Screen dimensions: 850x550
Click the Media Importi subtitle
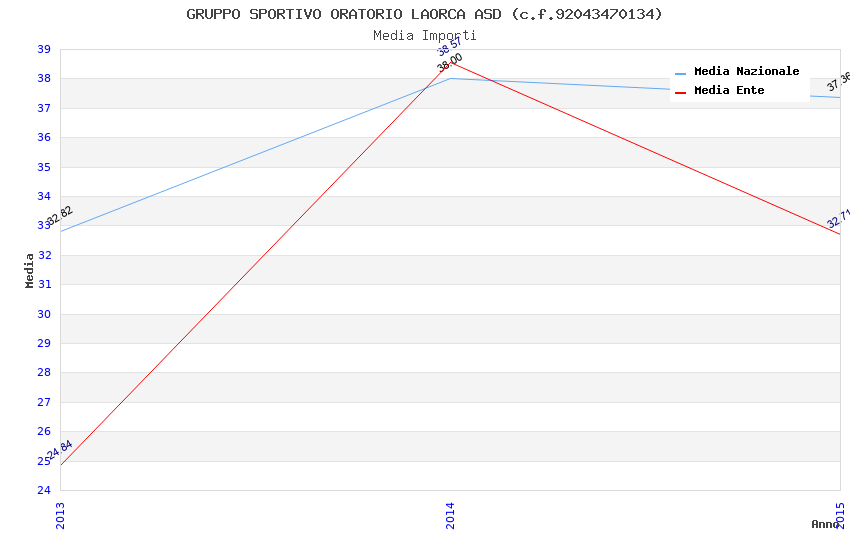click(424, 36)
